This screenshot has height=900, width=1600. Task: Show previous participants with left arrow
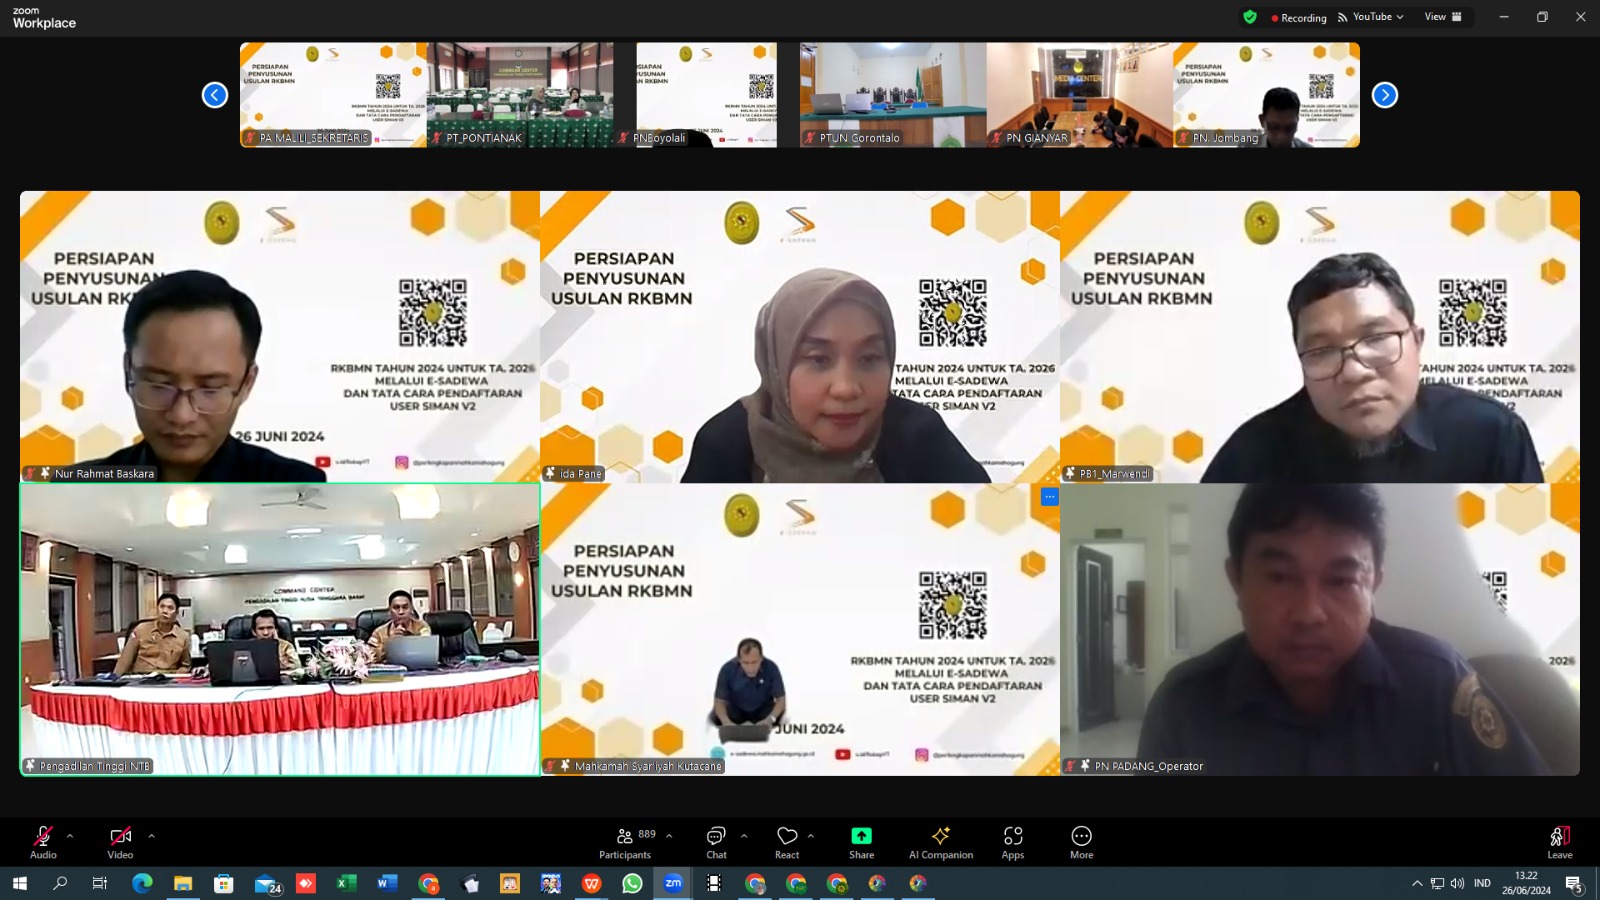click(215, 95)
